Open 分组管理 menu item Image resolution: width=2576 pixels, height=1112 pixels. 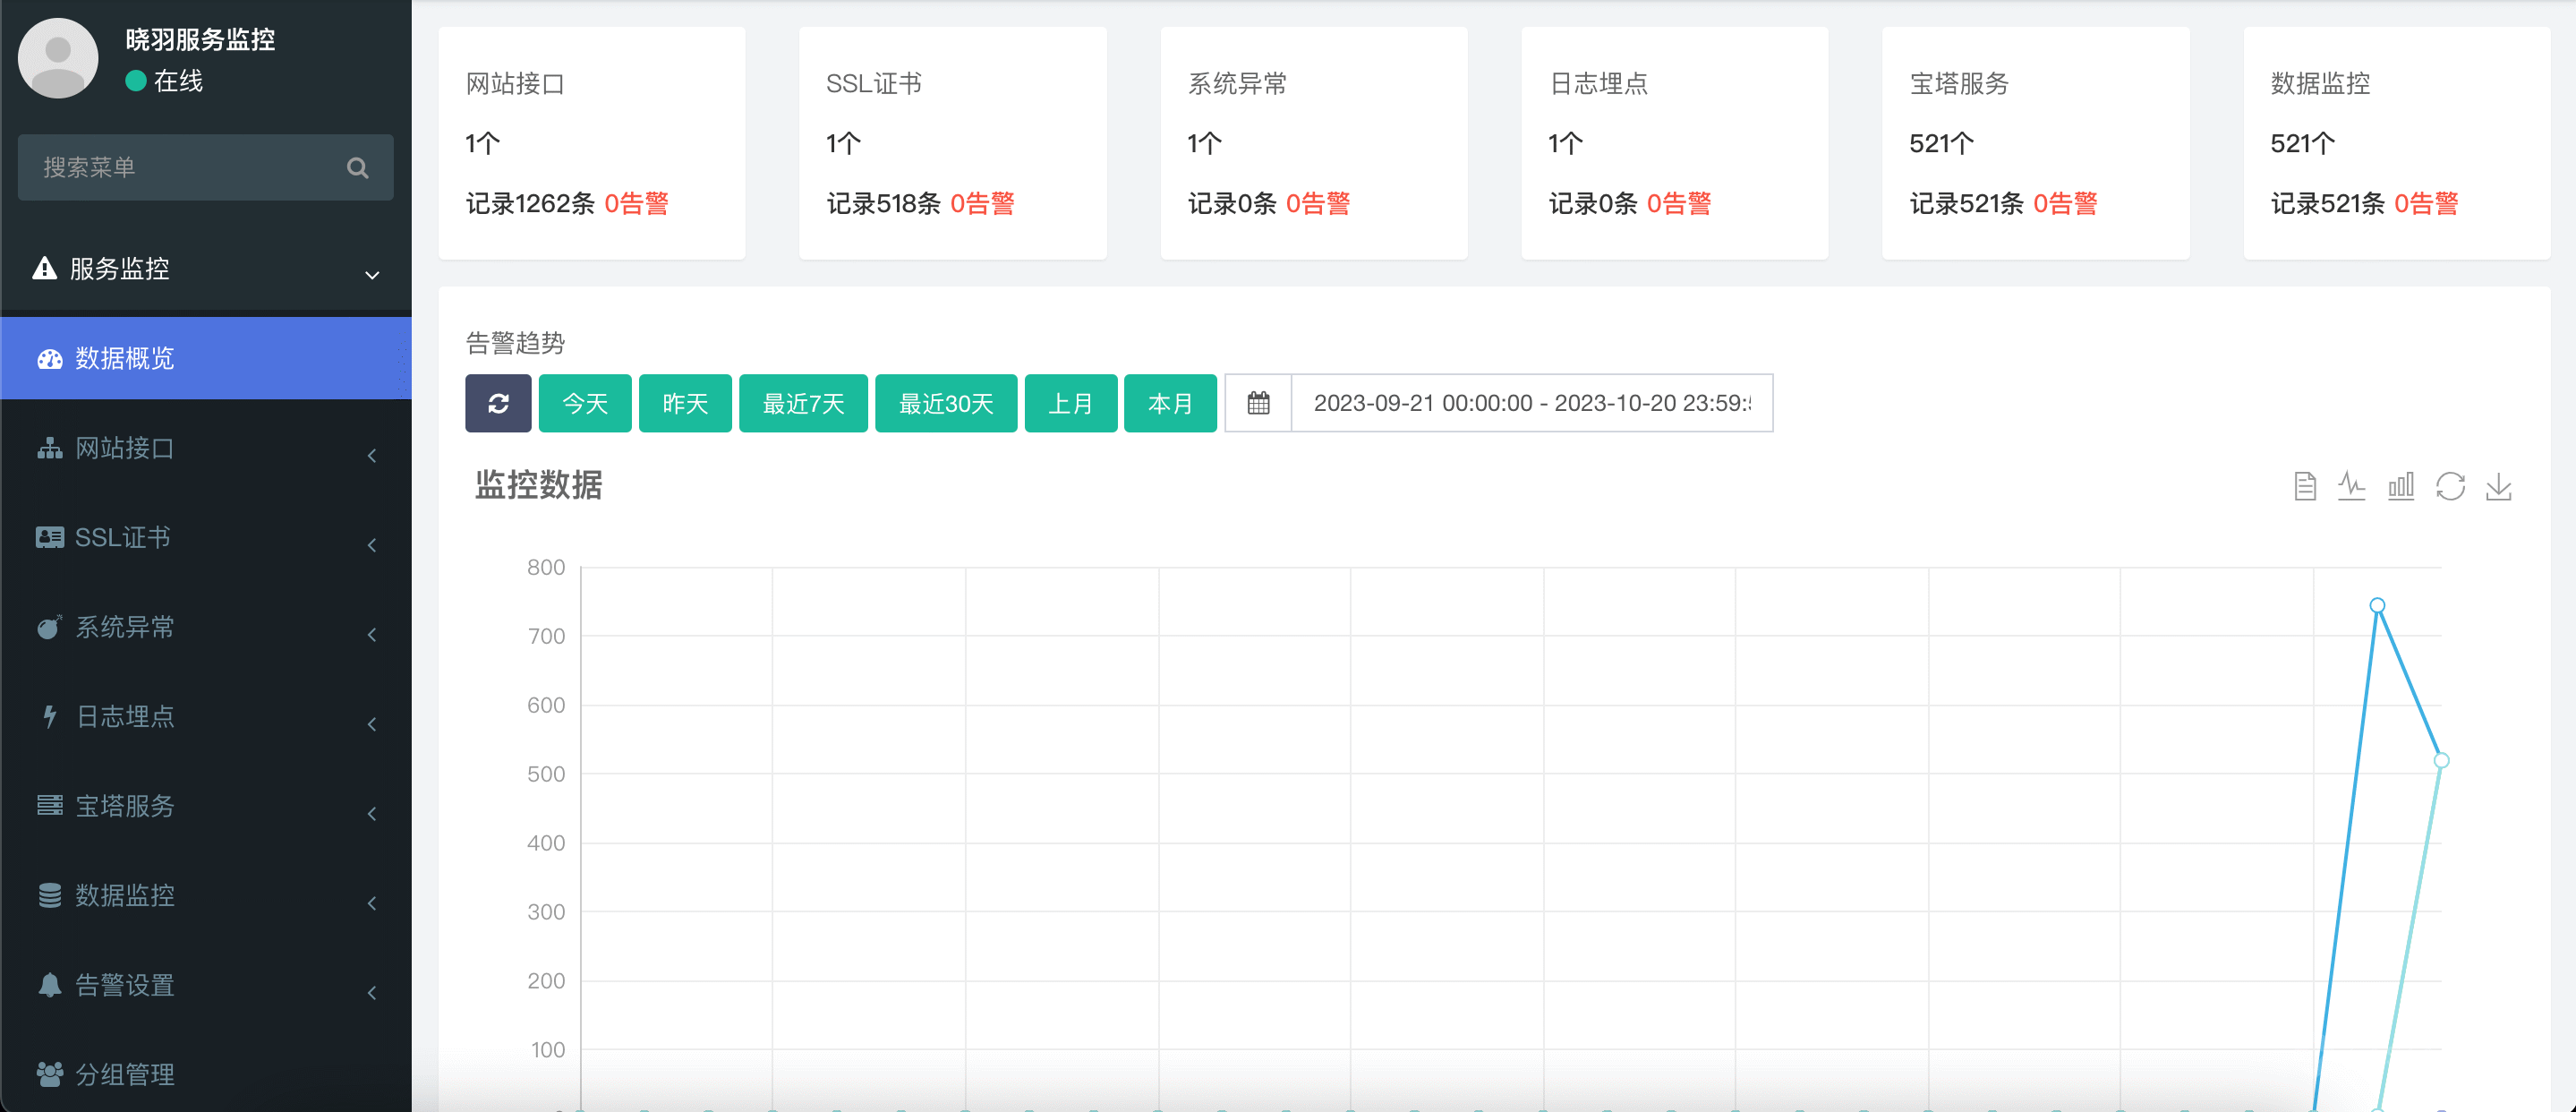point(125,1074)
